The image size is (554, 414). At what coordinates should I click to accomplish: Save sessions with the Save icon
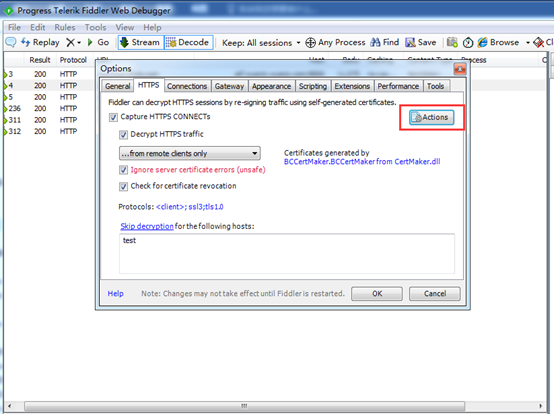point(420,42)
